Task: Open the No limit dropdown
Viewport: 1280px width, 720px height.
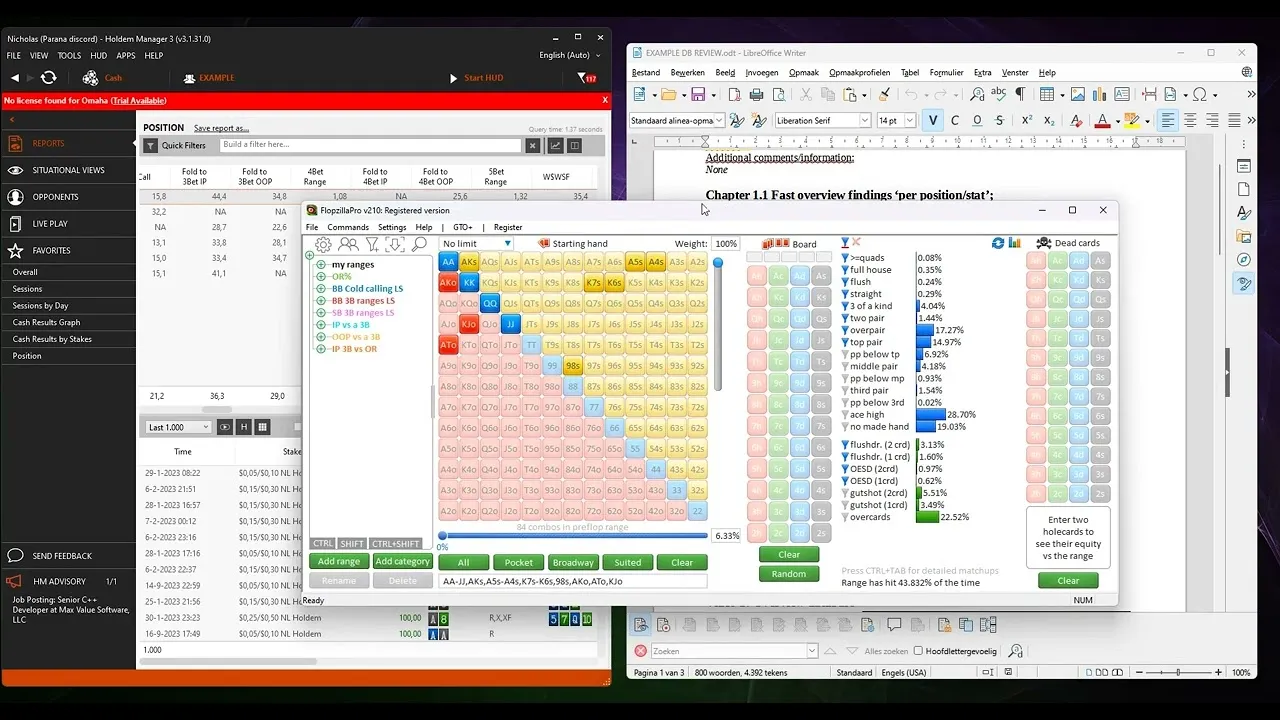Action: point(477,243)
